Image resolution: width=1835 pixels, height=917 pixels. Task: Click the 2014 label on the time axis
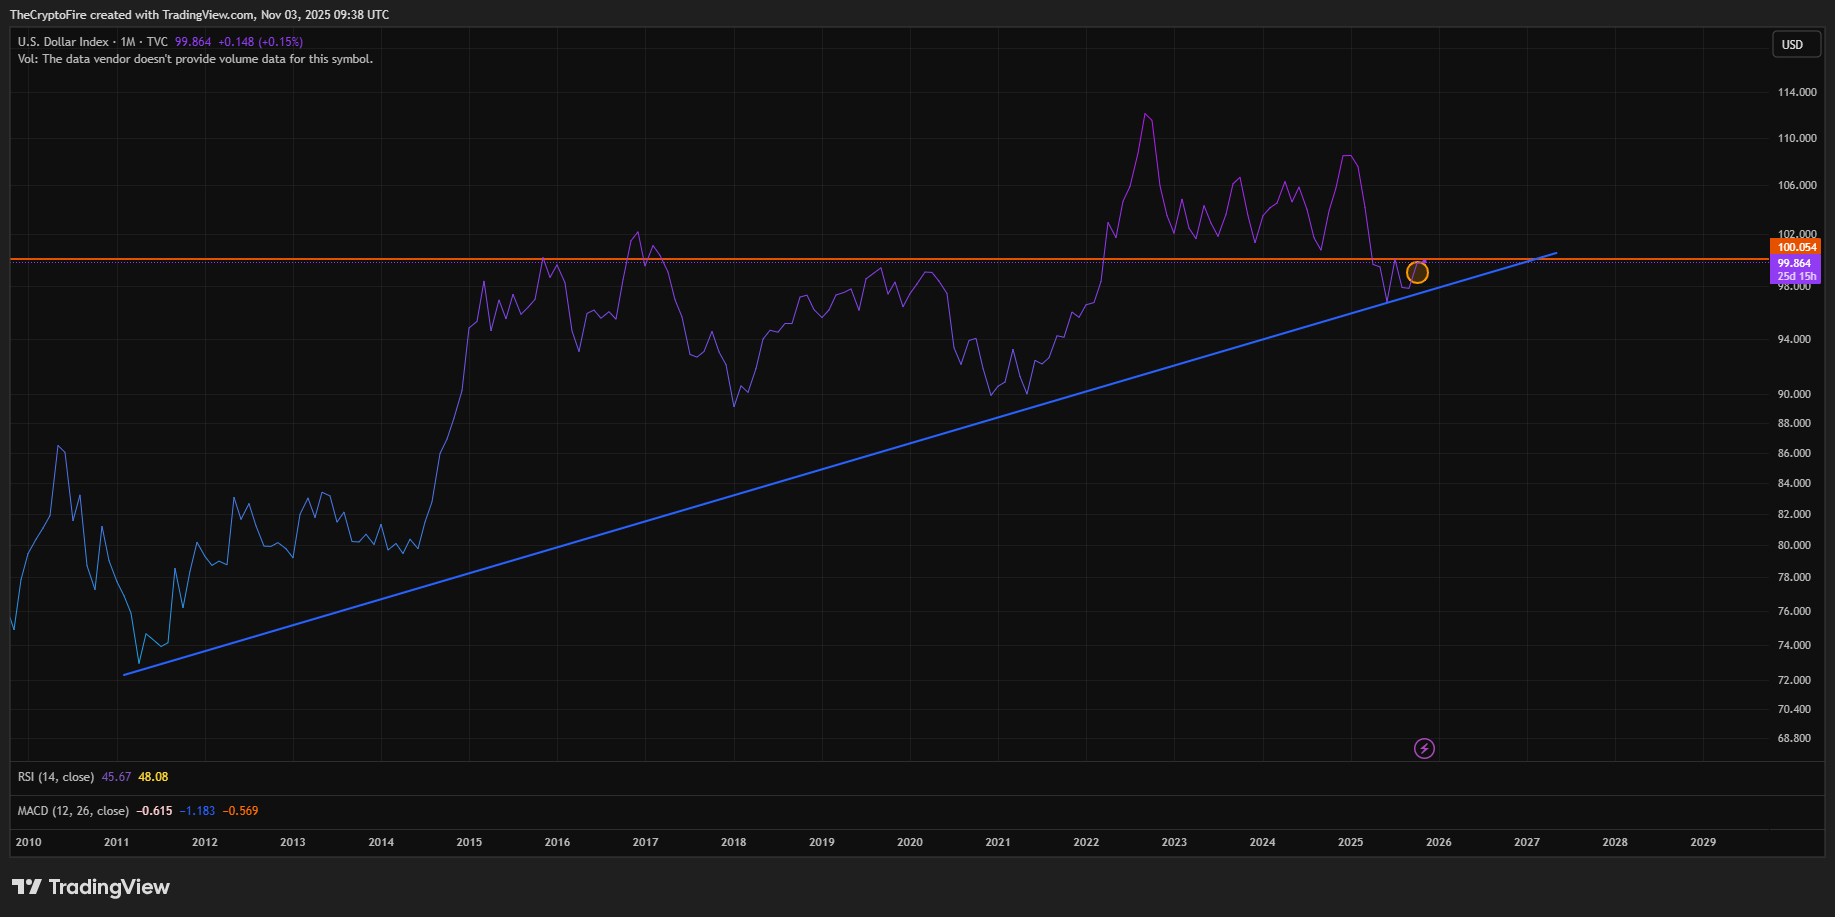[381, 842]
